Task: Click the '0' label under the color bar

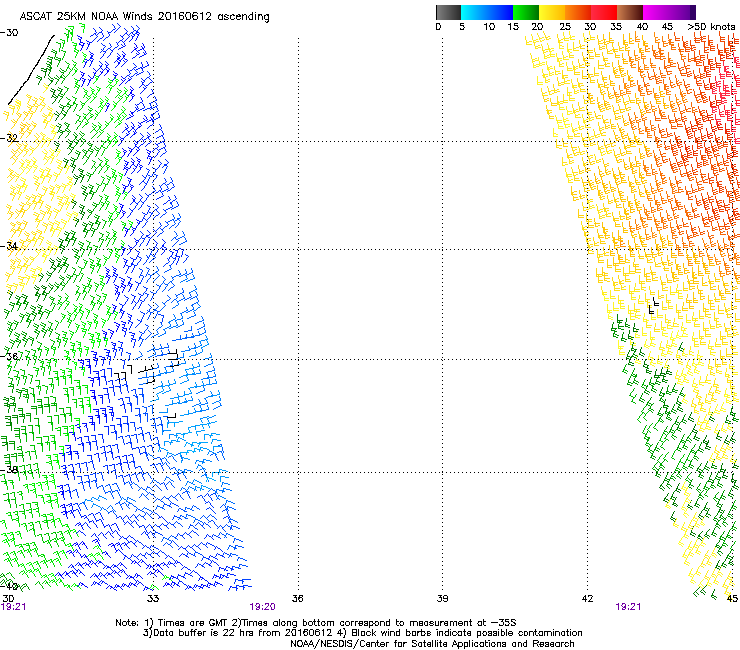Action: pos(438,27)
